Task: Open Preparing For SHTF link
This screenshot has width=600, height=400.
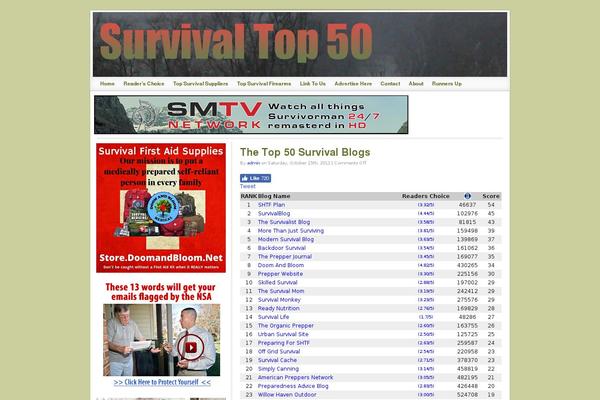Action: point(284,343)
